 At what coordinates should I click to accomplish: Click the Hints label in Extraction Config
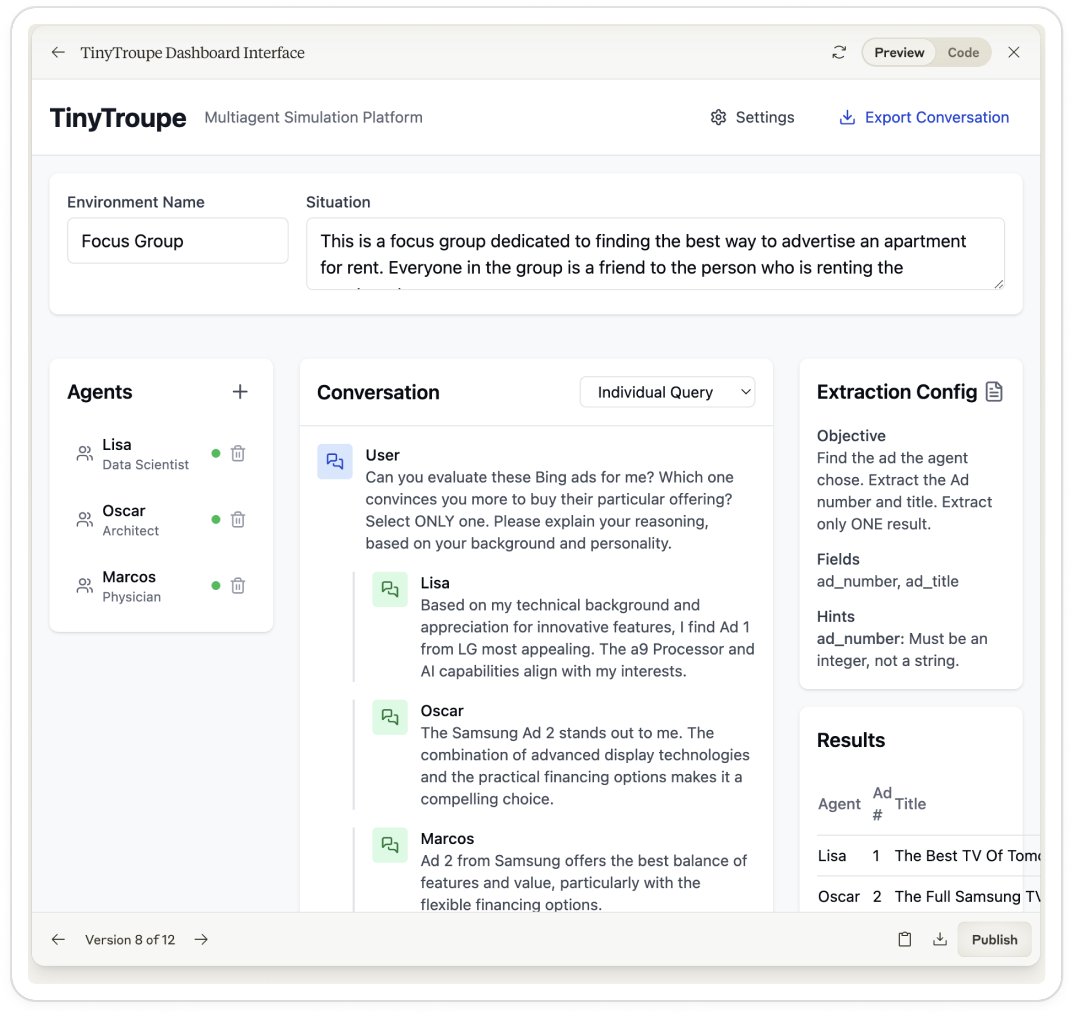pos(836,617)
